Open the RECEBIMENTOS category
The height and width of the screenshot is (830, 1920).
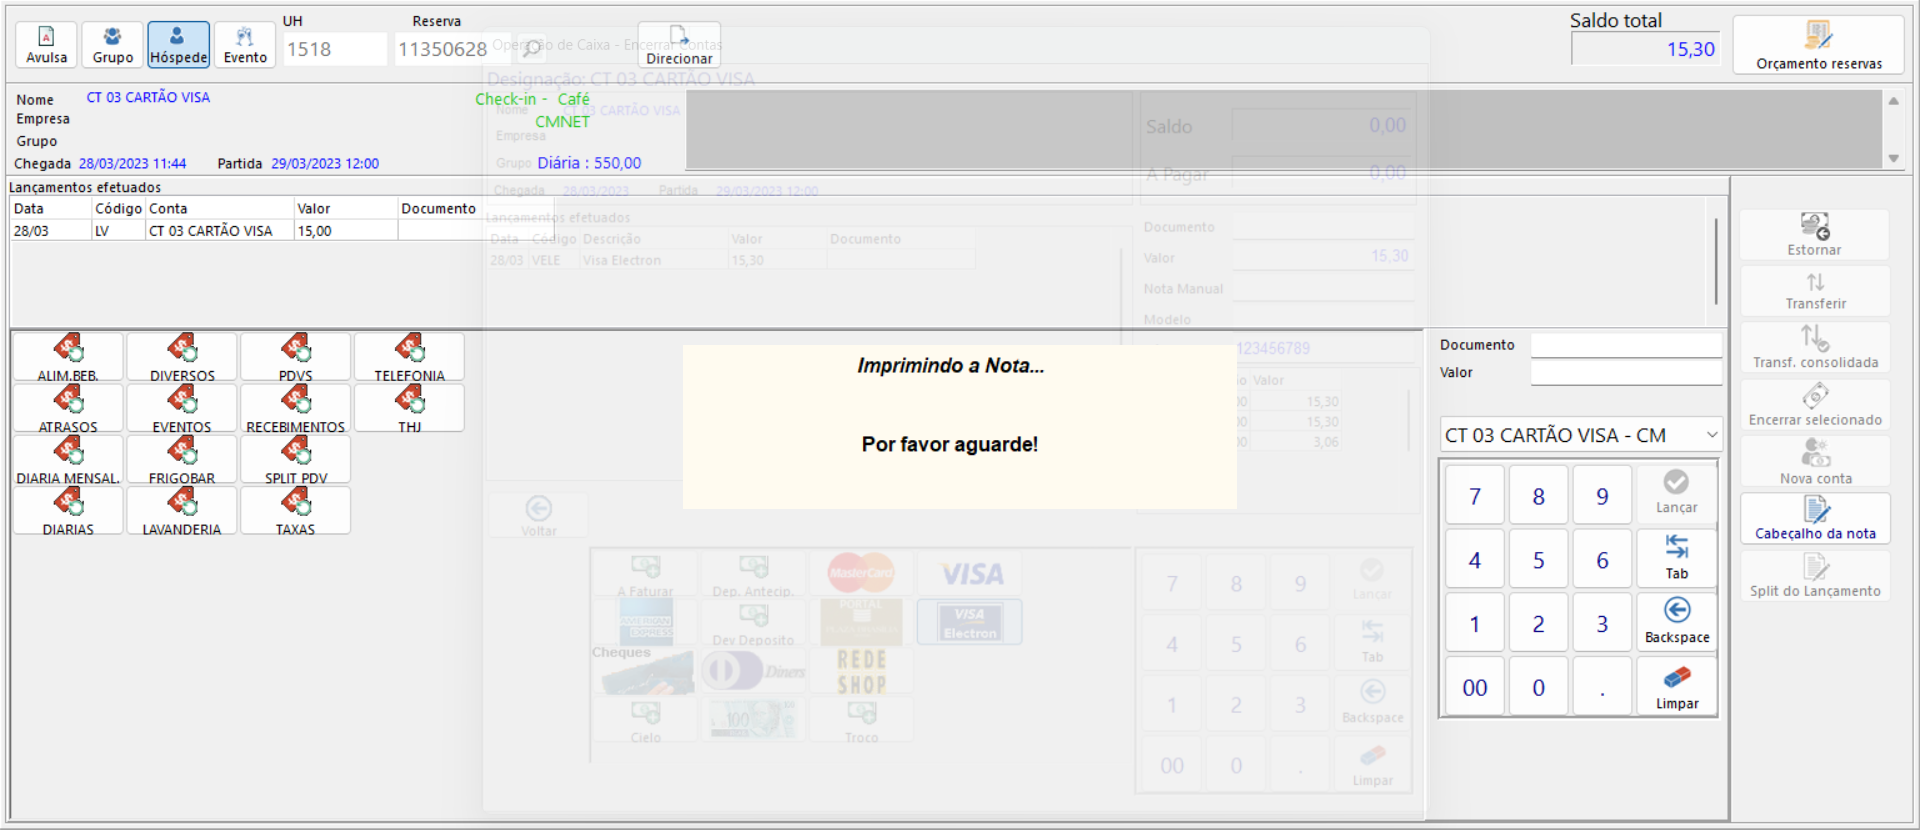tap(296, 408)
